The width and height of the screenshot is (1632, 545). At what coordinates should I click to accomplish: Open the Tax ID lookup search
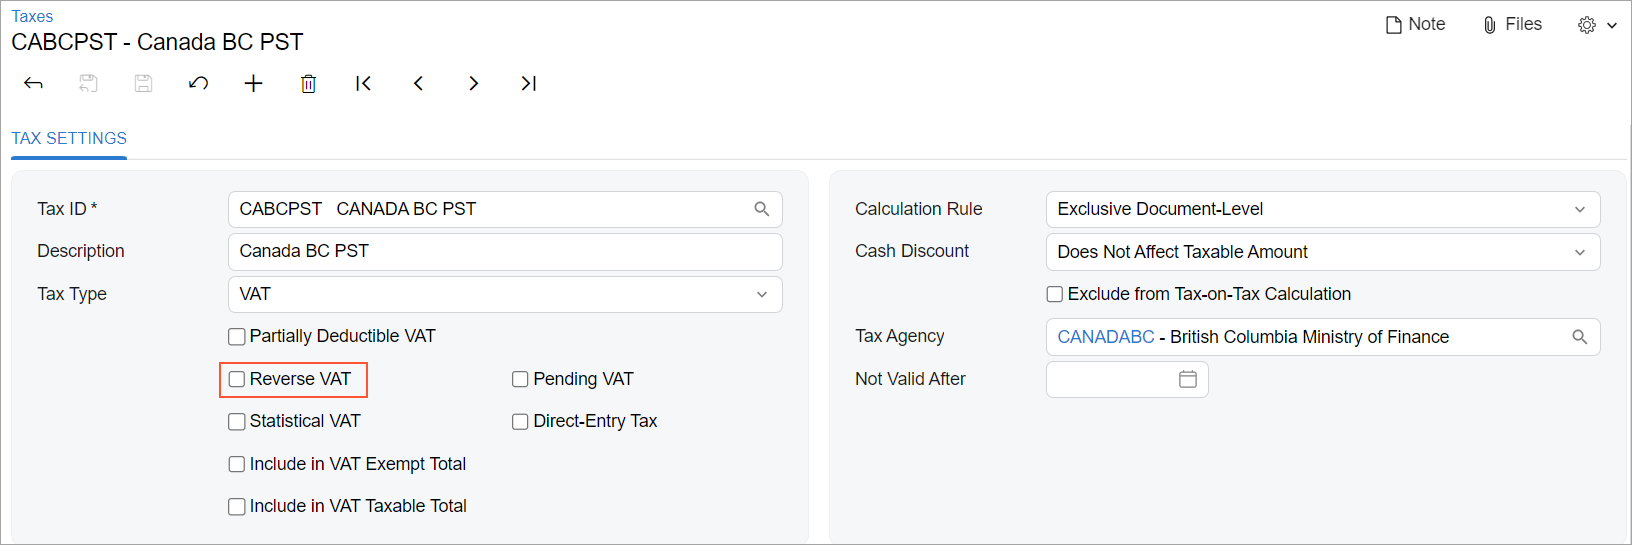pos(762,209)
